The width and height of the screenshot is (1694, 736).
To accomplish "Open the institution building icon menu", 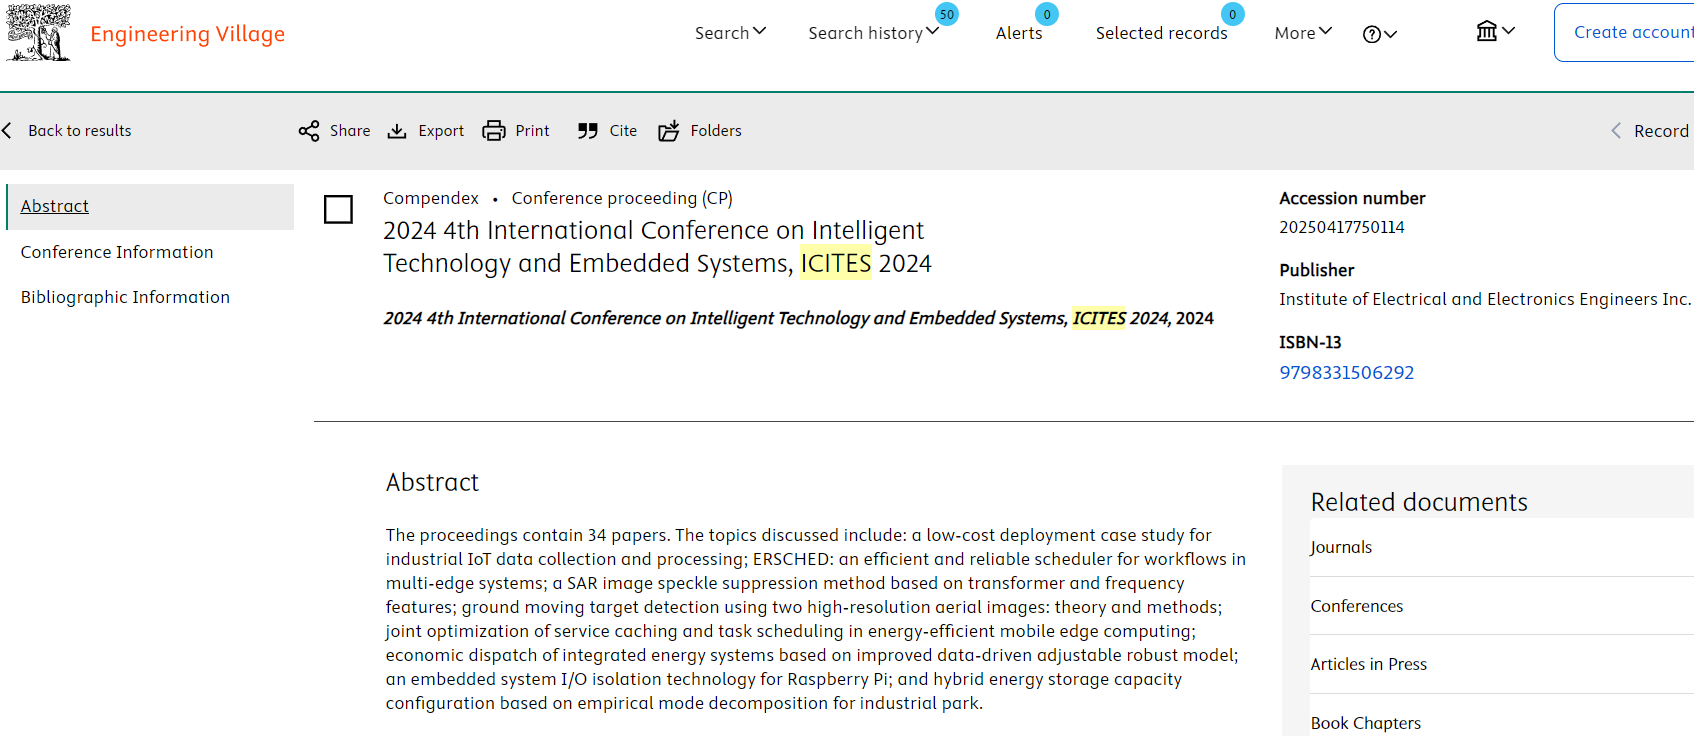I will tap(1487, 31).
